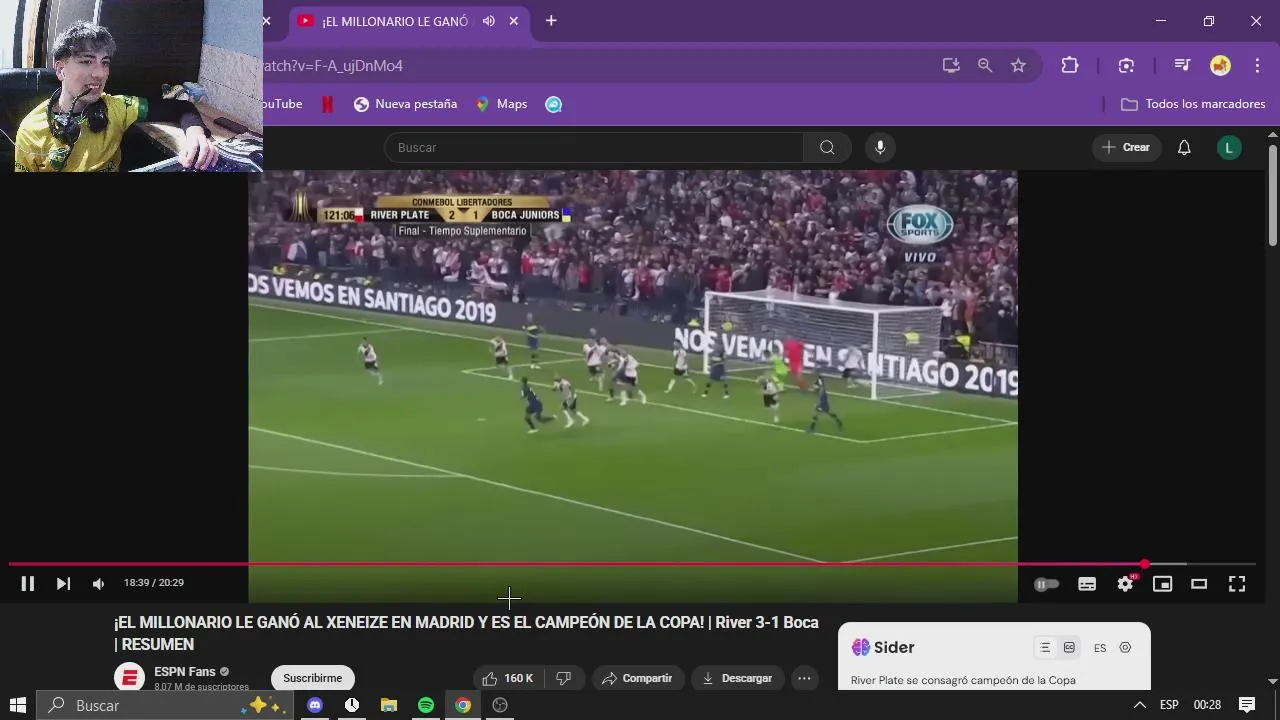
Task: Dislike the video thumbs-down button
Action: point(563,678)
